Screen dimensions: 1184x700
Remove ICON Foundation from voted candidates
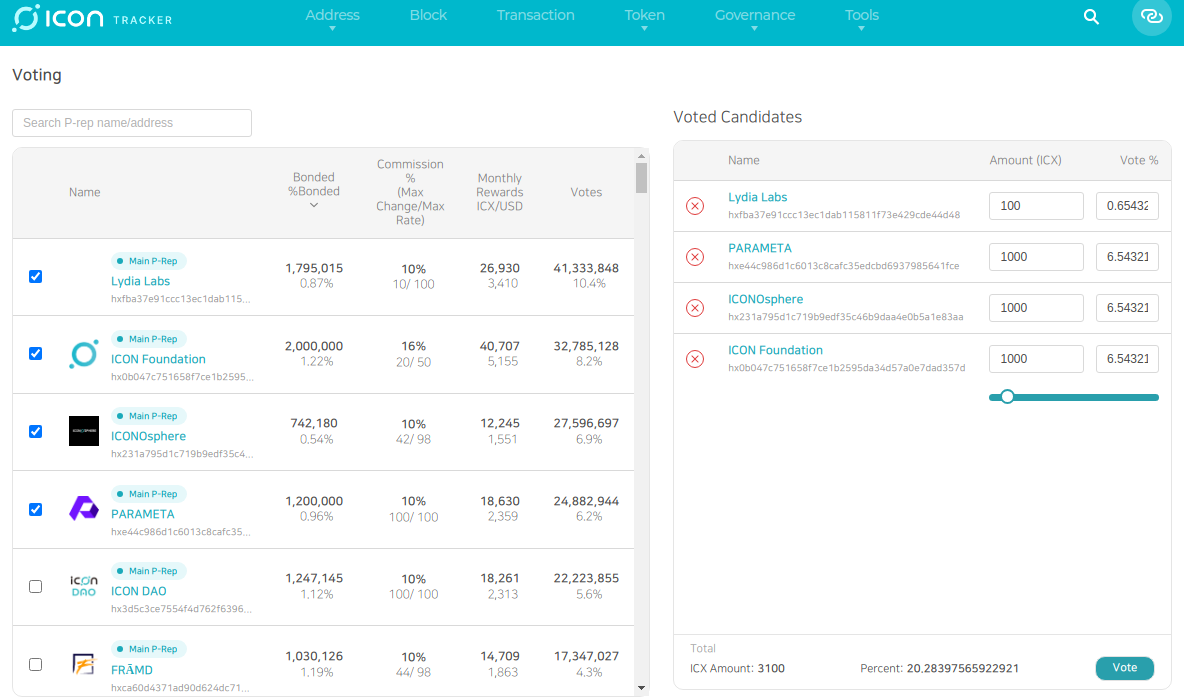pos(694,359)
